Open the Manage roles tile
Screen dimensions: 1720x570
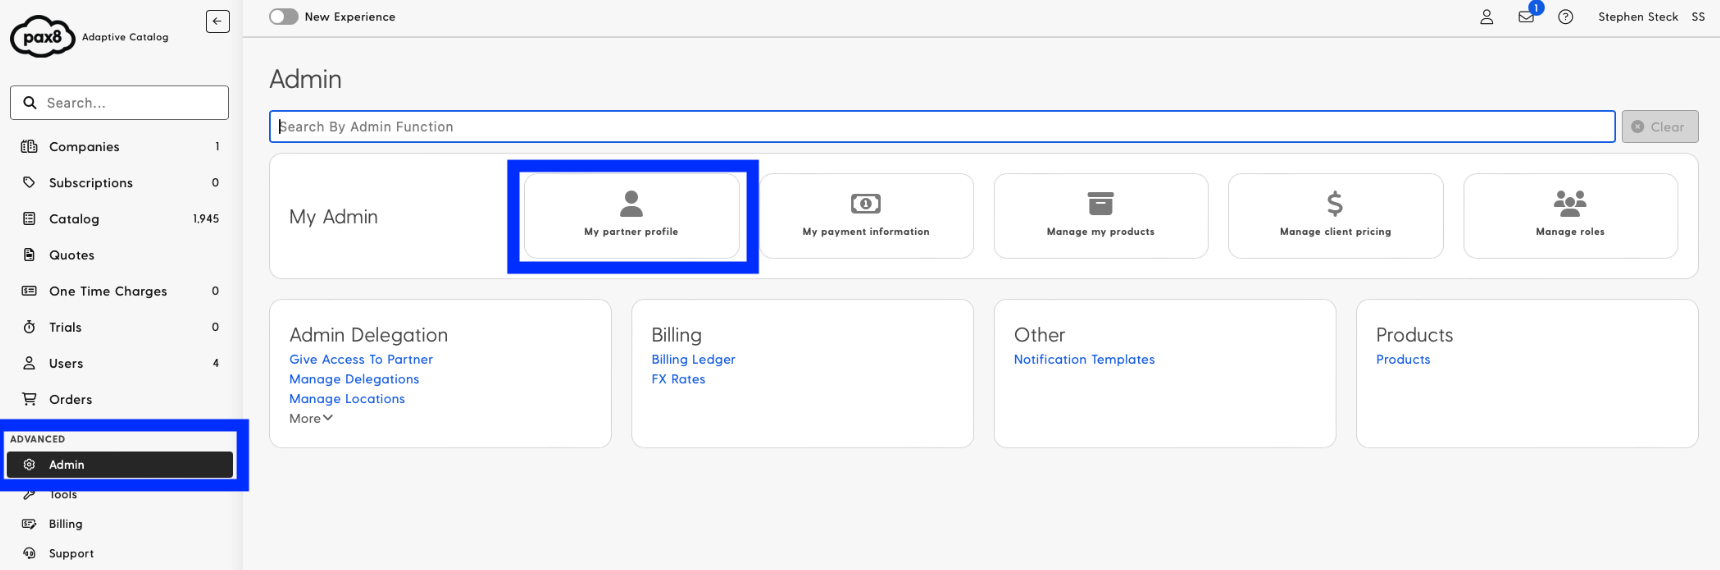(1570, 216)
